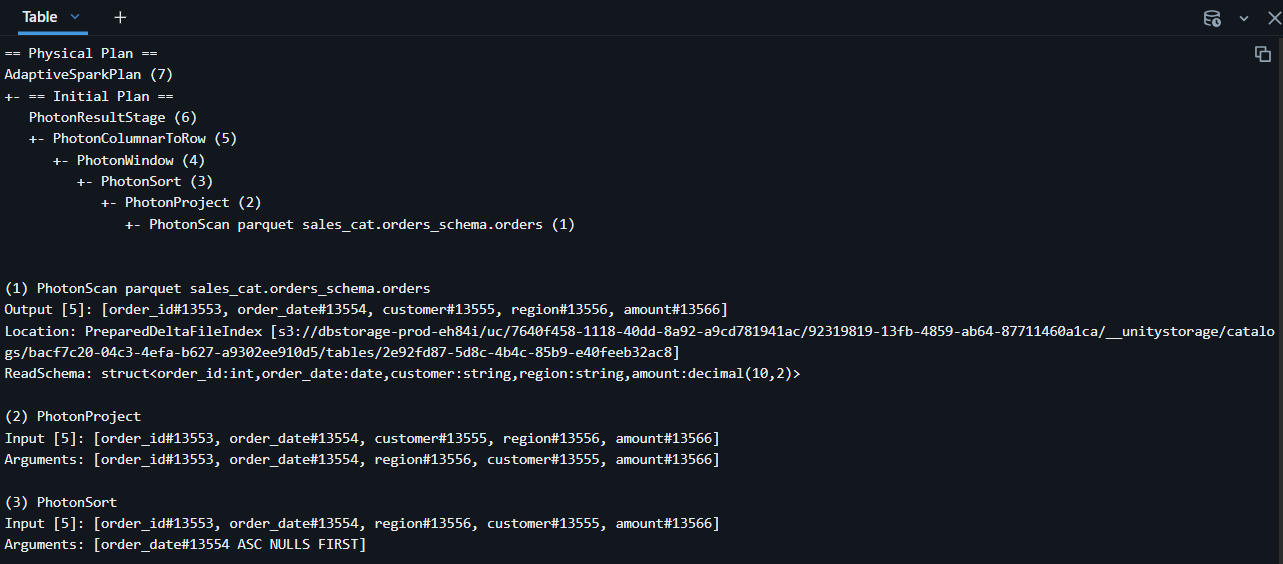Click the PhotonScan parquet tree node (1)
This screenshot has width=1283, height=564.
click(362, 224)
